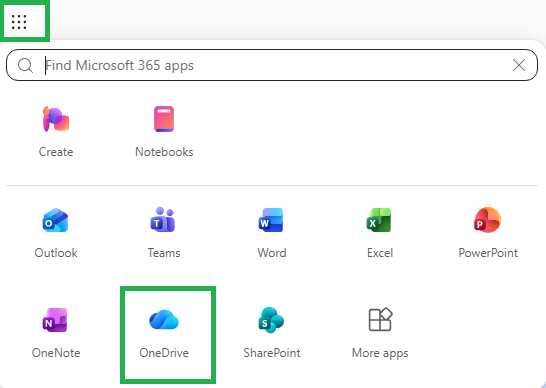Launch Outlook

56,233
